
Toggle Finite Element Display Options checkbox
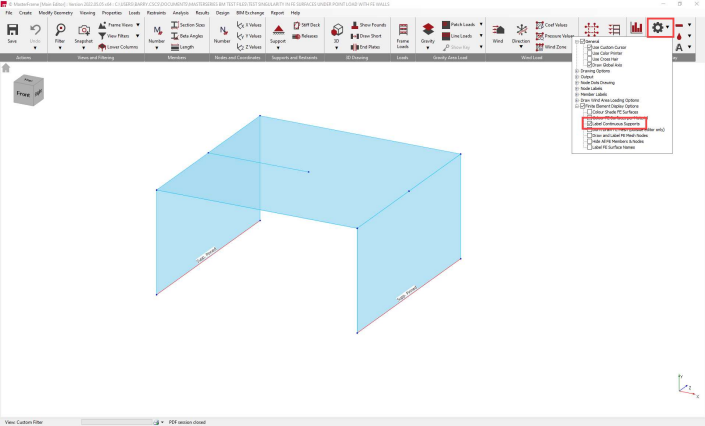pyautogui.click(x=583, y=106)
